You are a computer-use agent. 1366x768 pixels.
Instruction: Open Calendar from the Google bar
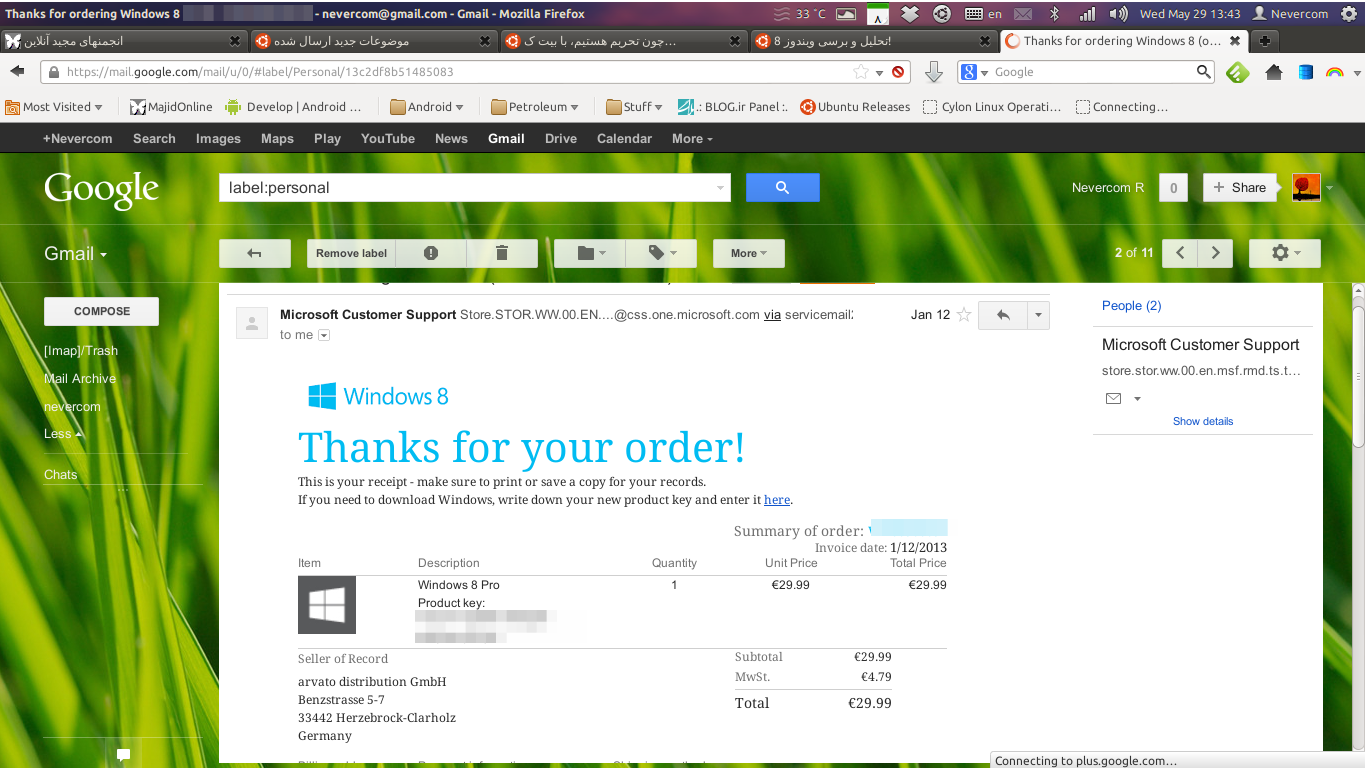tap(625, 139)
